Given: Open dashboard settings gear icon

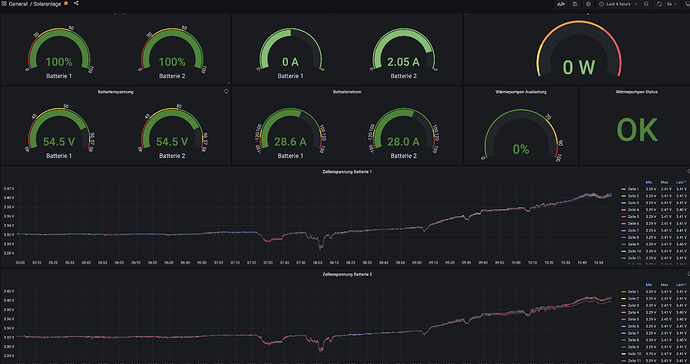Looking at the screenshot, I should [588, 4].
